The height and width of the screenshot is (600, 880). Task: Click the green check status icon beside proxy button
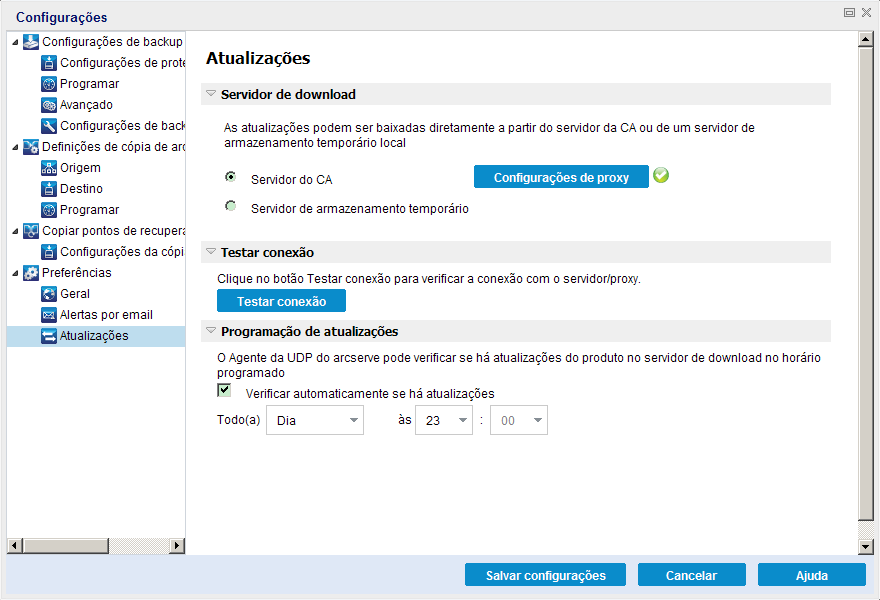661,176
